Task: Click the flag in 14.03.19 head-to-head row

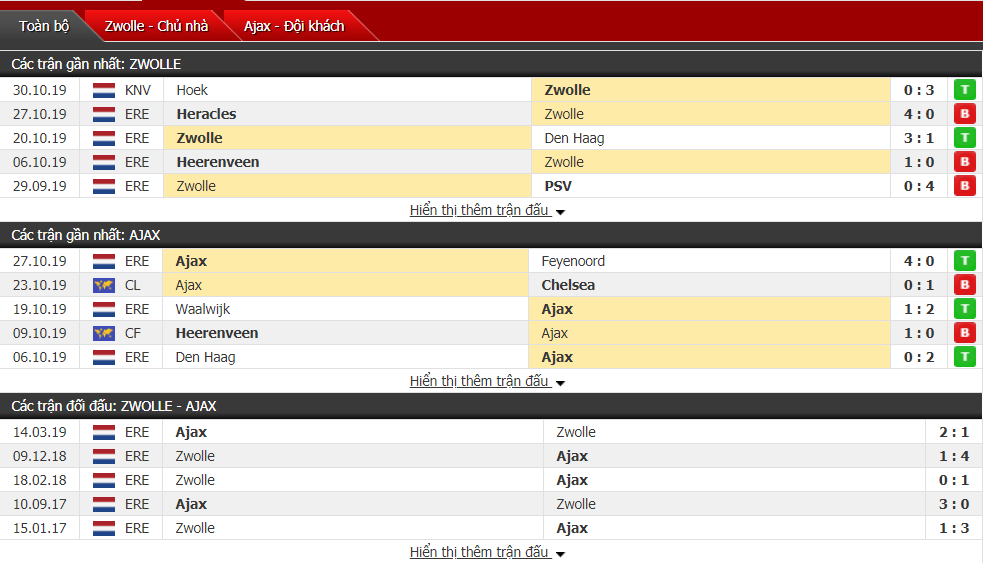Action: pyautogui.click(x=104, y=433)
